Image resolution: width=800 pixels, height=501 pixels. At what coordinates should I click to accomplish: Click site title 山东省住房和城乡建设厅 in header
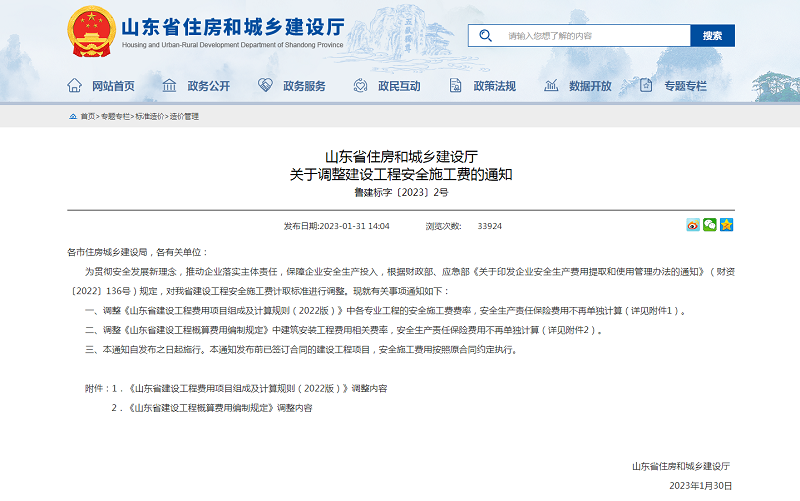coord(233,27)
